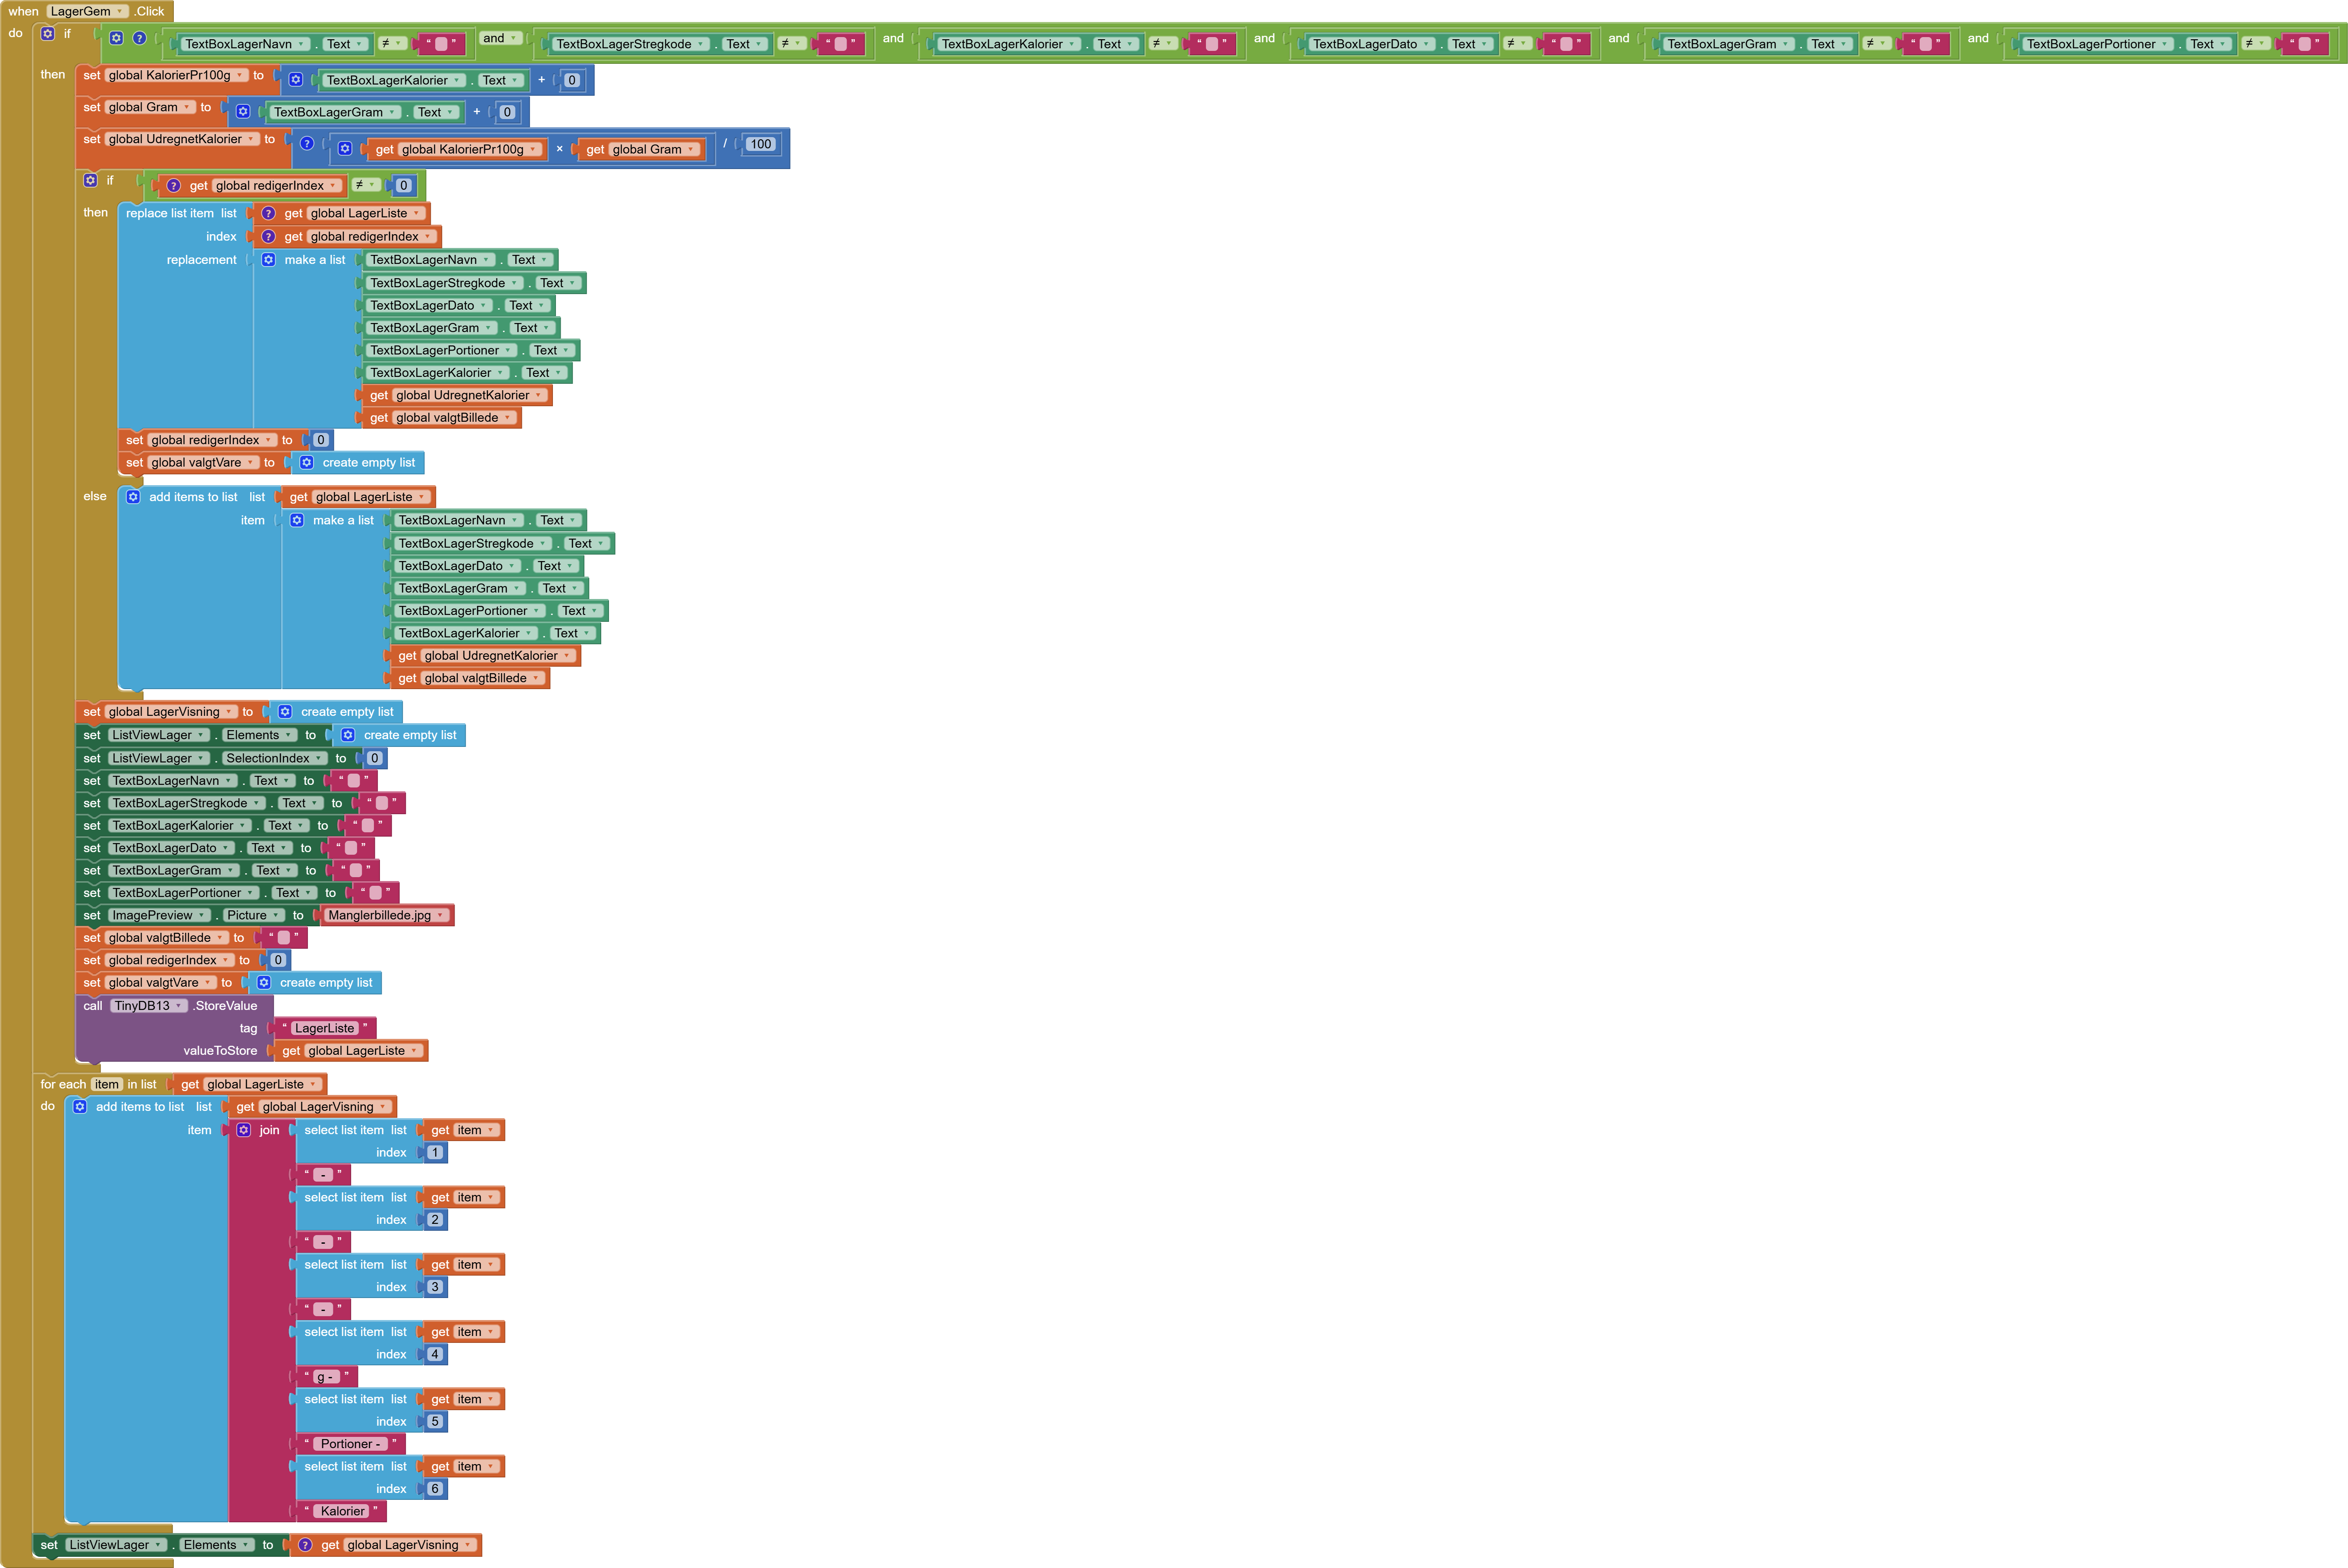Image resolution: width=2348 pixels, height=1568 pixels.
Task: Open gear on the join block
Action: coord(243,1130)
